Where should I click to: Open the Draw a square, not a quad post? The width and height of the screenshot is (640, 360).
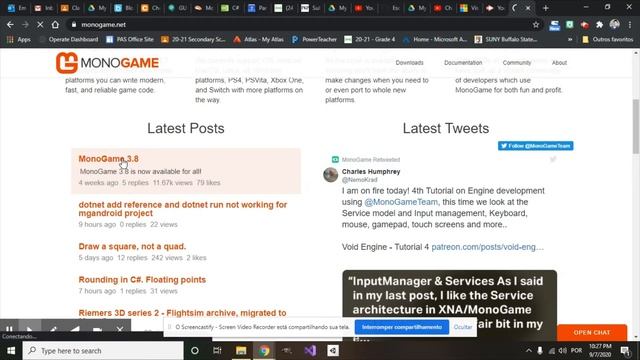[132, 247]
